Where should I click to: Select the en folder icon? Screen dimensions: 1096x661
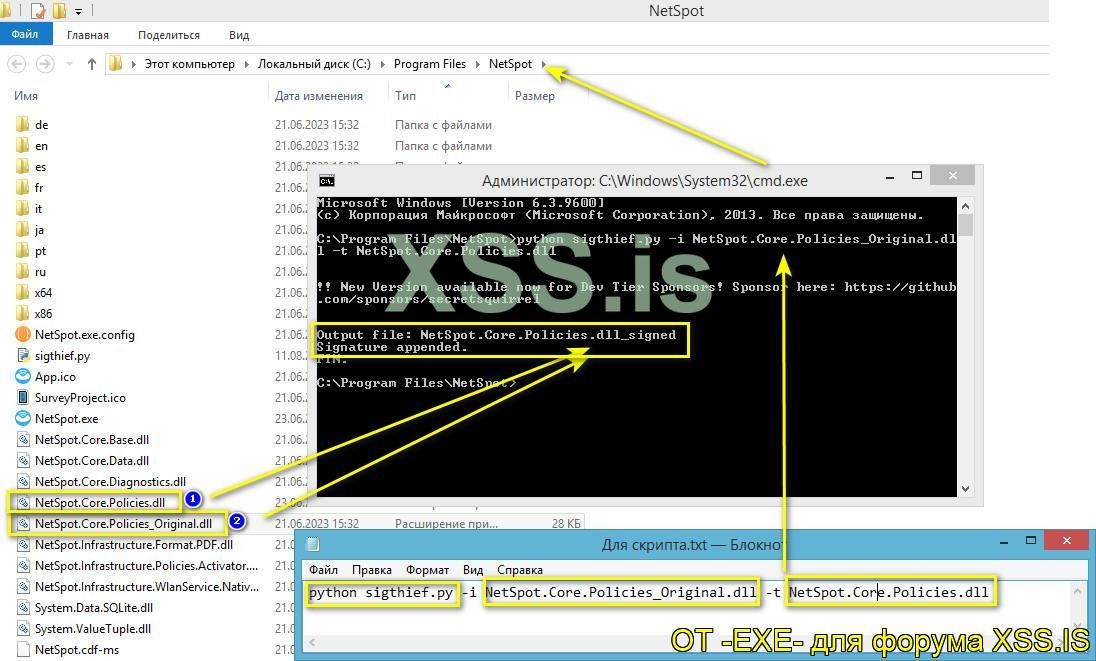tap(22, 145)
